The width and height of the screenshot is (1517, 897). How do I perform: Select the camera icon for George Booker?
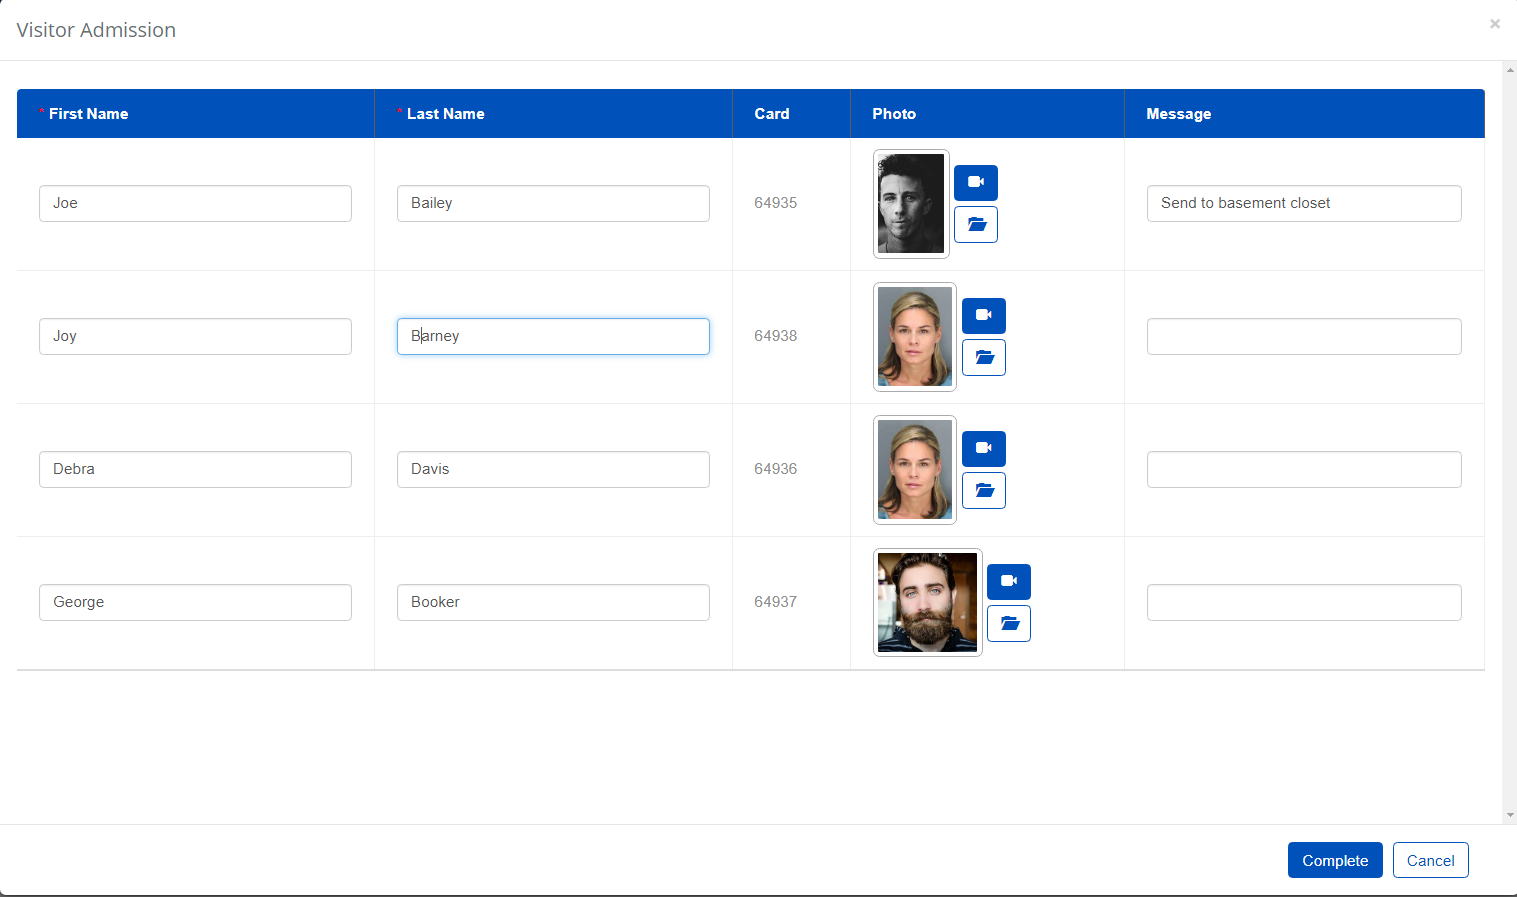tap(1008, 581)
